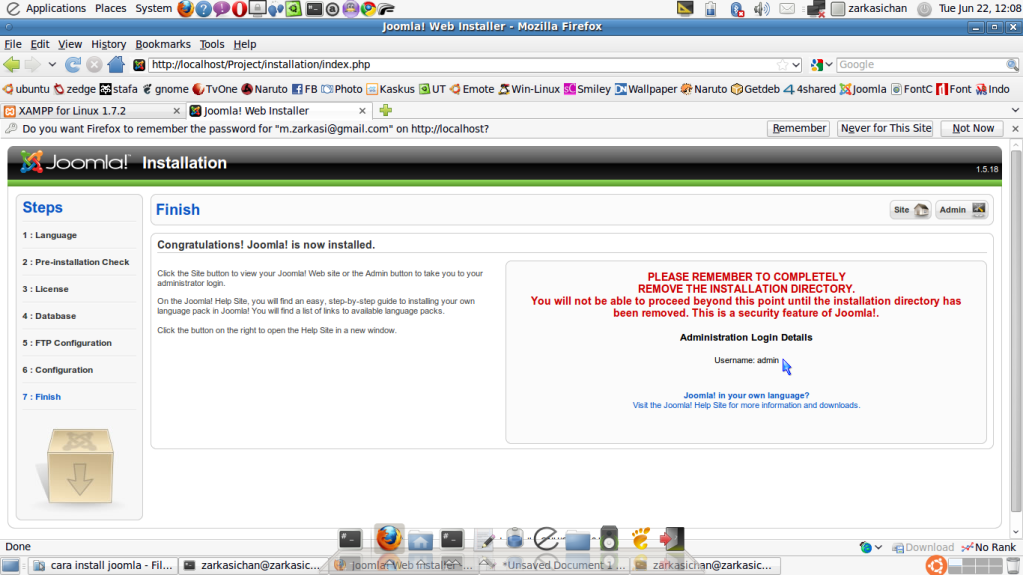Viewport: 1023px width, 575px height.
Task: Open the terminal launcher in the top panel
Action: [314, 8]
